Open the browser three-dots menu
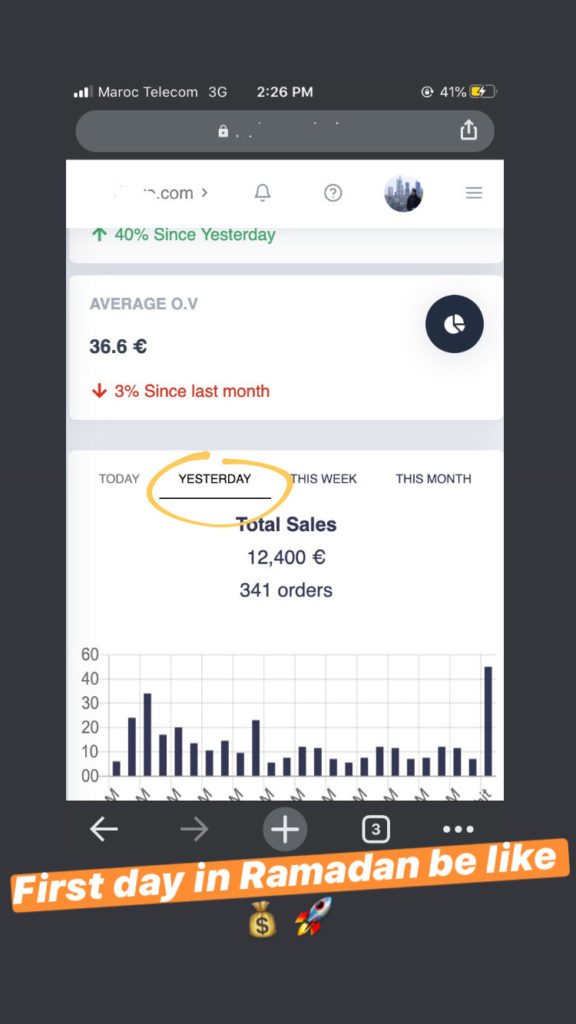 click(x=458, y=829)
